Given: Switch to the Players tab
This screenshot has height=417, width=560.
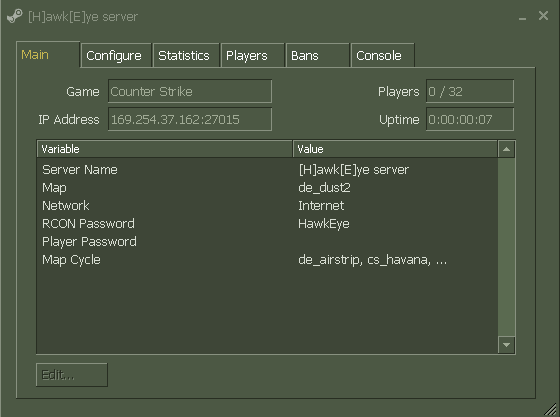Looking at the screenshot, I should (x=253, y=55).
